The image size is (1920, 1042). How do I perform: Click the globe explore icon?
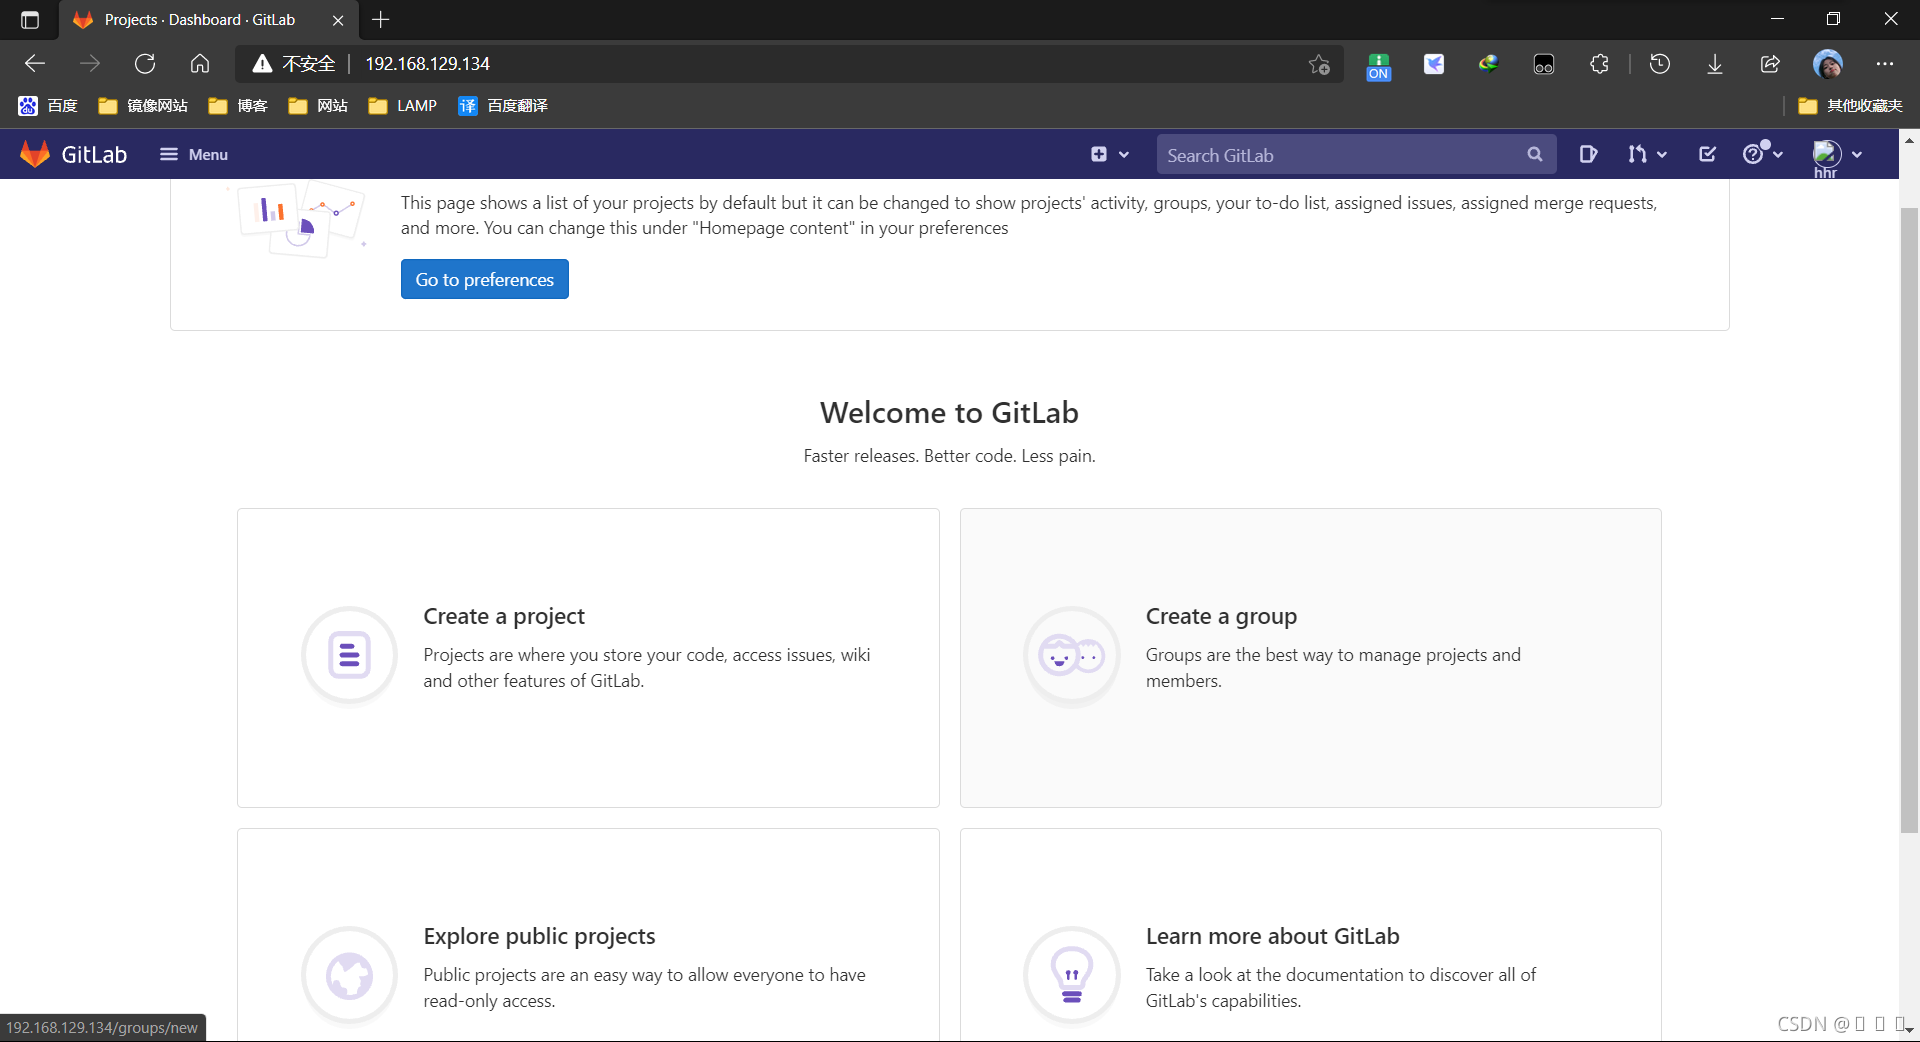click(350, 976)
